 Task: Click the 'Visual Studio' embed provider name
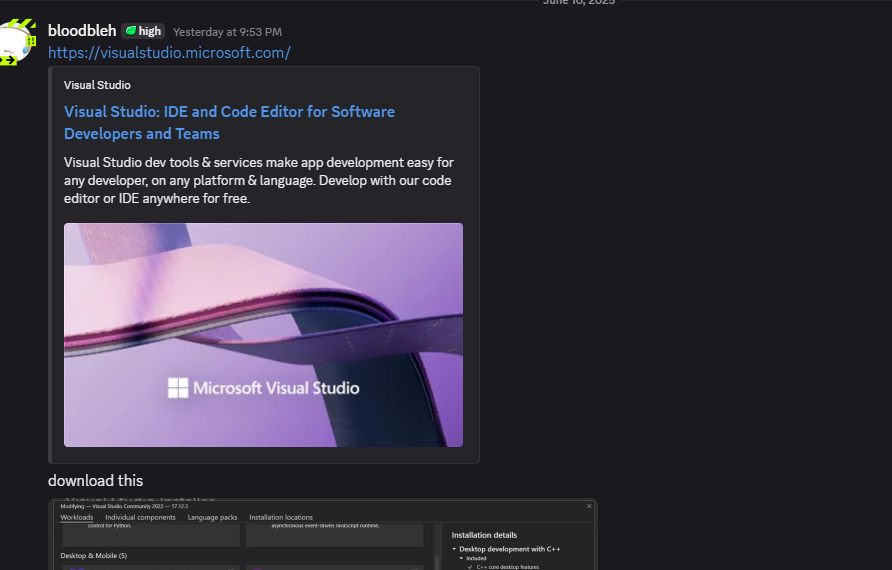pyautogui.click(x=97, y=85)
